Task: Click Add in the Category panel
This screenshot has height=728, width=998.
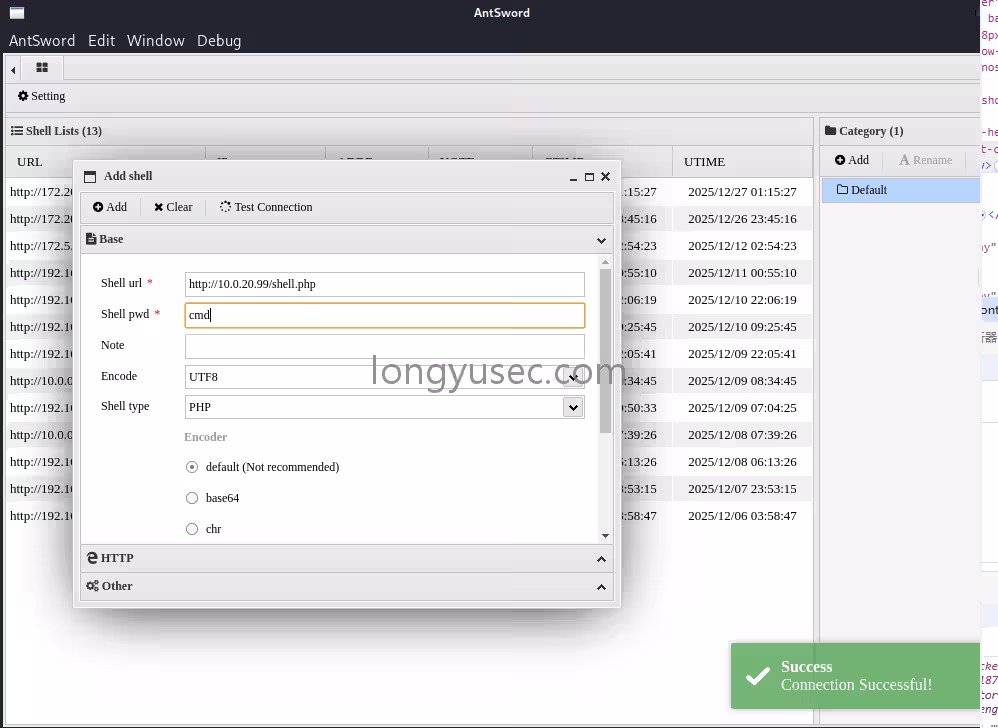Action: [851, 160]
